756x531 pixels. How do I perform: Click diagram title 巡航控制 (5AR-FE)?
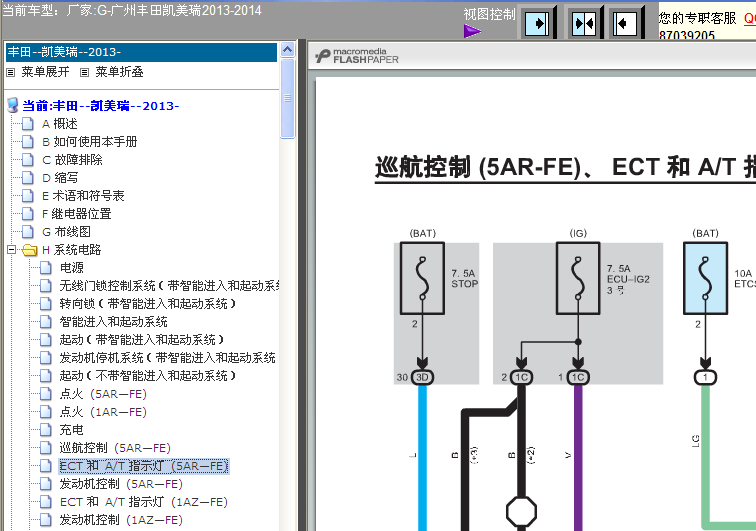click(x=478, y=167)
